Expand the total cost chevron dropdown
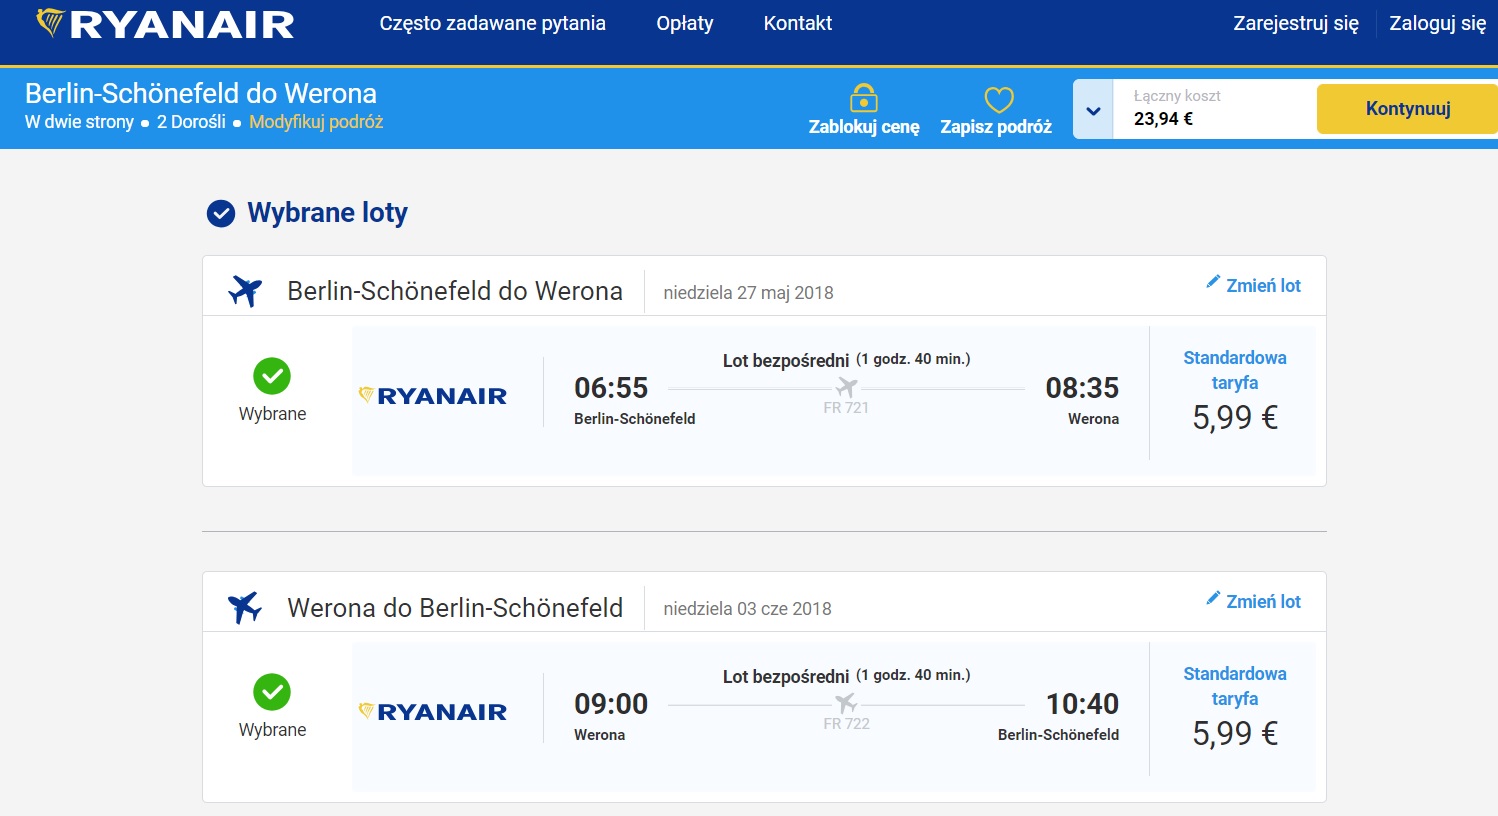This screenshot has height=816, width=1498. point(1093,110)
